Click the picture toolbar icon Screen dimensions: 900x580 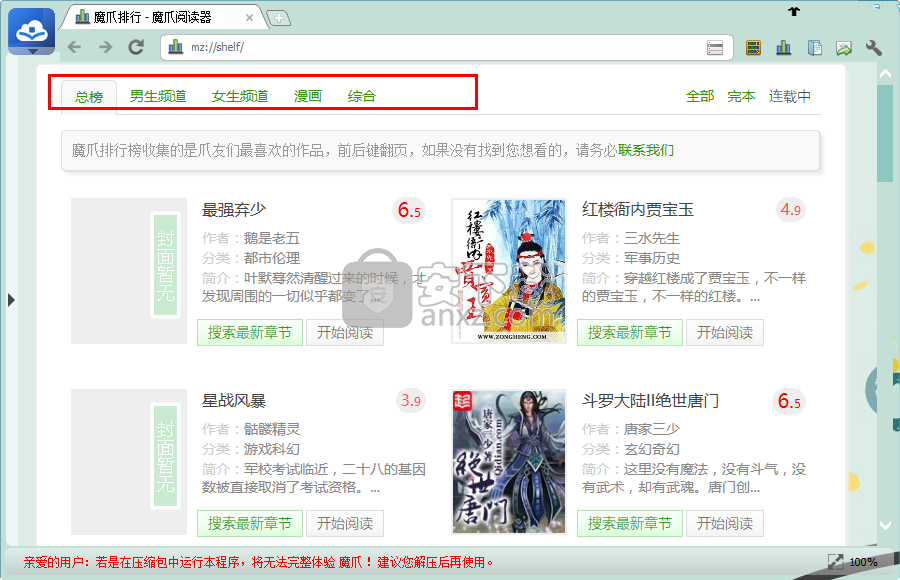(x=844, y=48)
